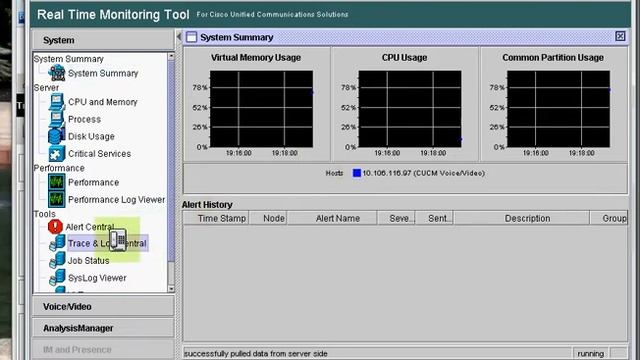Sort by Group column header

pyautogui.click(x=609, y=218)
